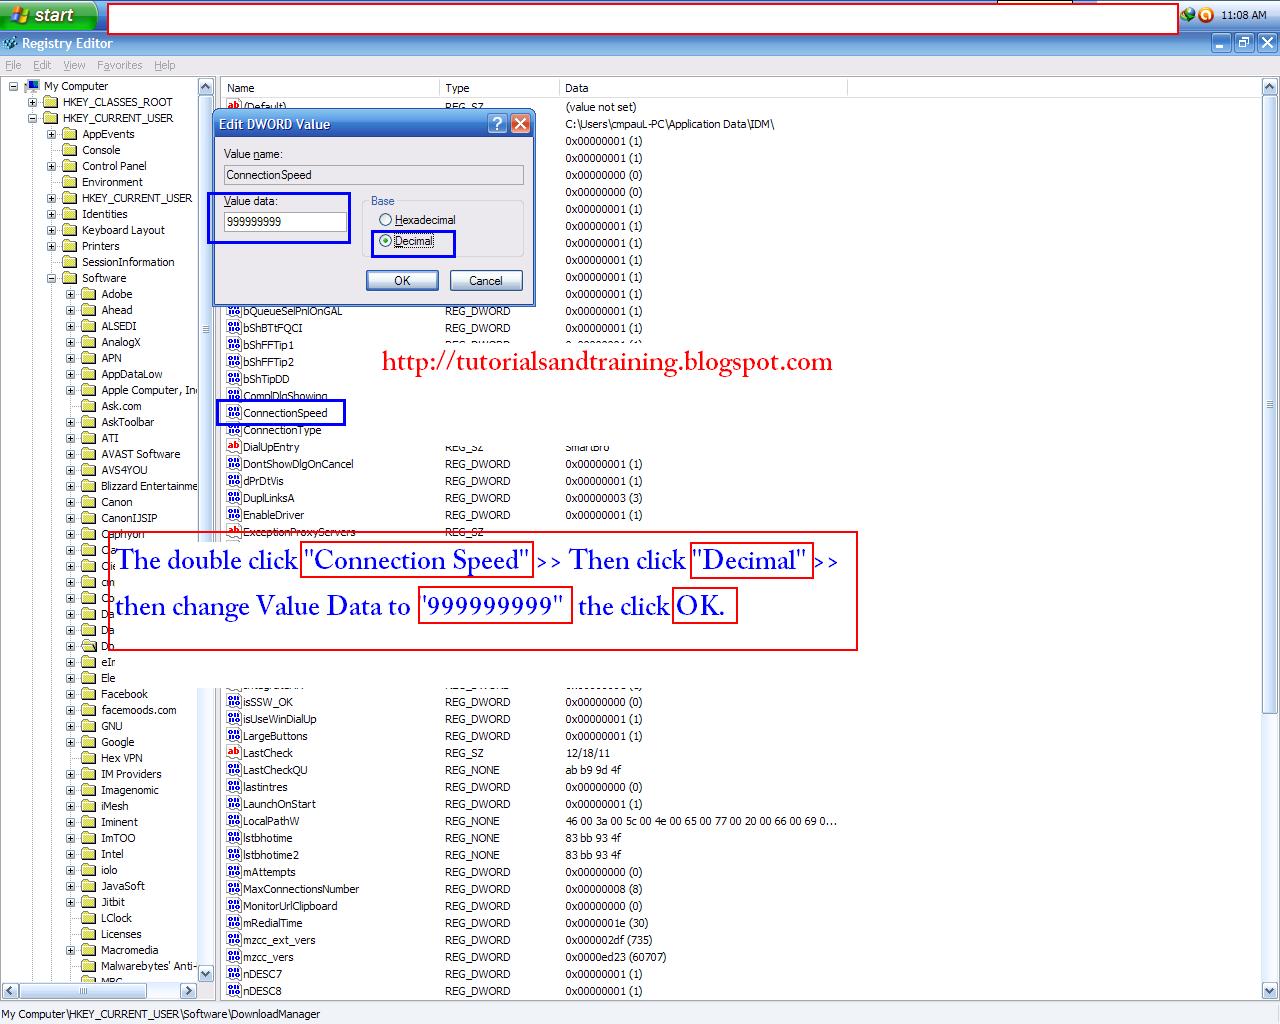This screenshot has width=1280, height=1024.
Task: Select the Ahead folder icon
Action: click(x=88, y=310)
